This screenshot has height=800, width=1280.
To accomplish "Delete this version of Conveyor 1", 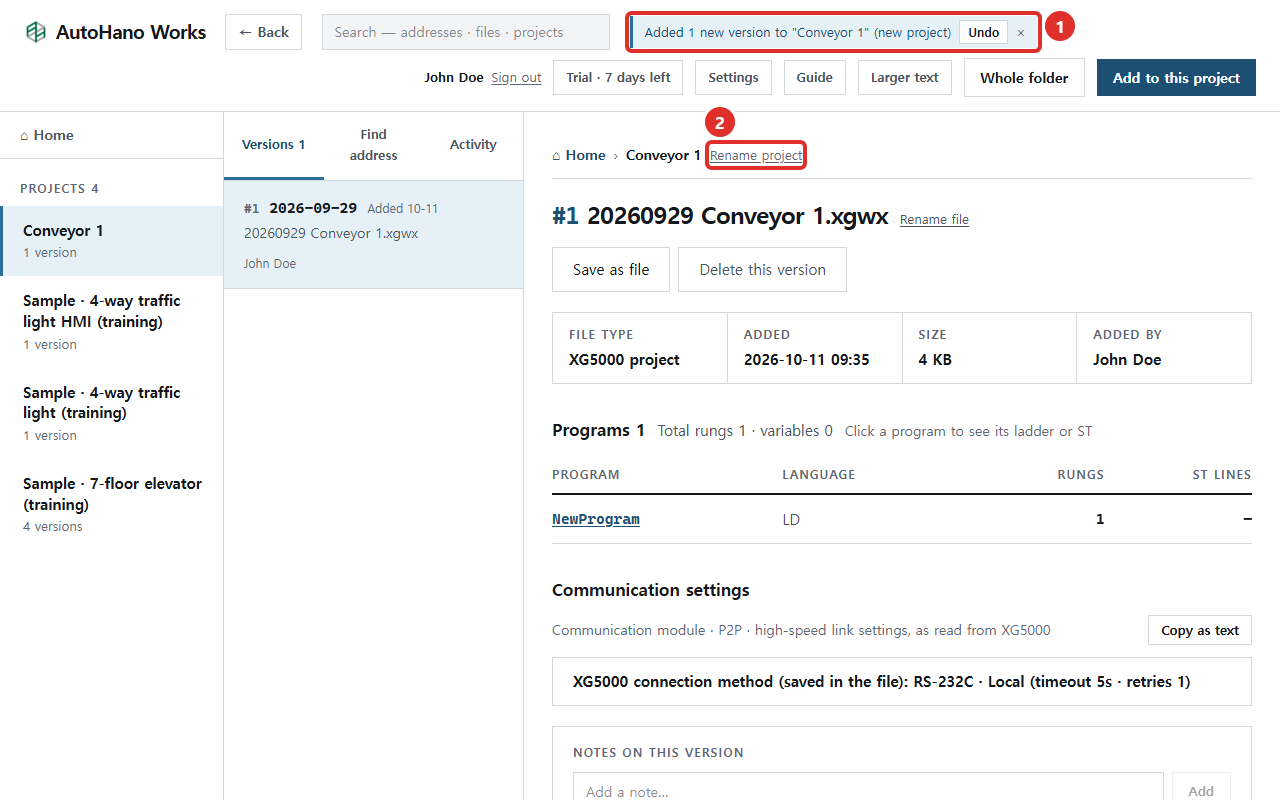I will (762, 270).
